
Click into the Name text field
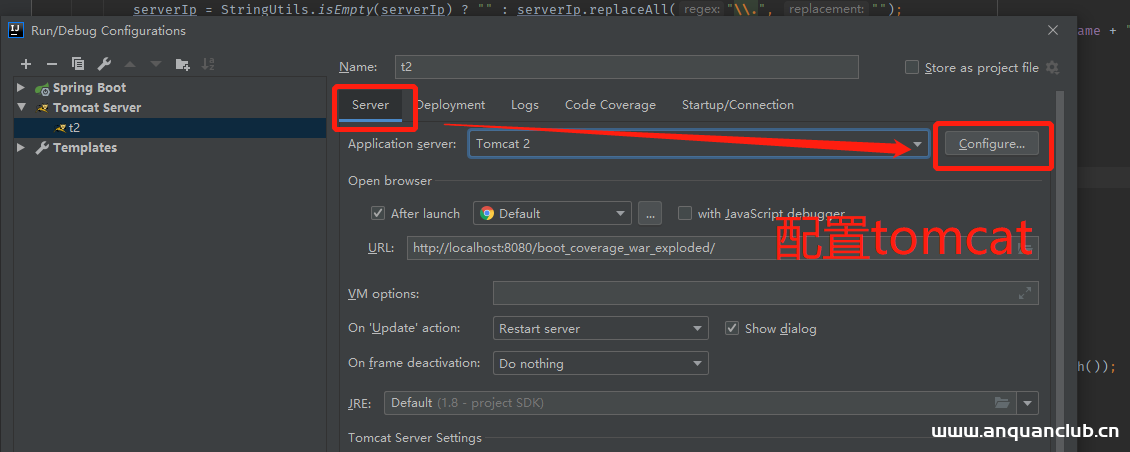point(626,67)
